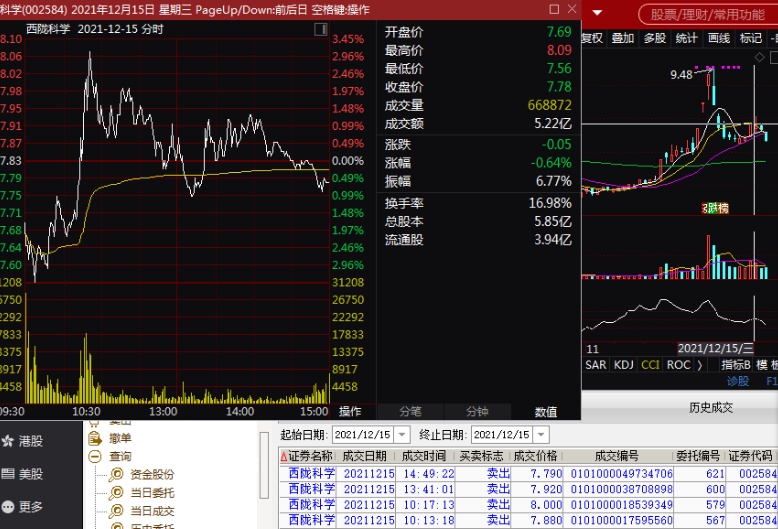Open the 历史成交 panel header
Viewport: 778px width, 529px height.
coord(711,407)
